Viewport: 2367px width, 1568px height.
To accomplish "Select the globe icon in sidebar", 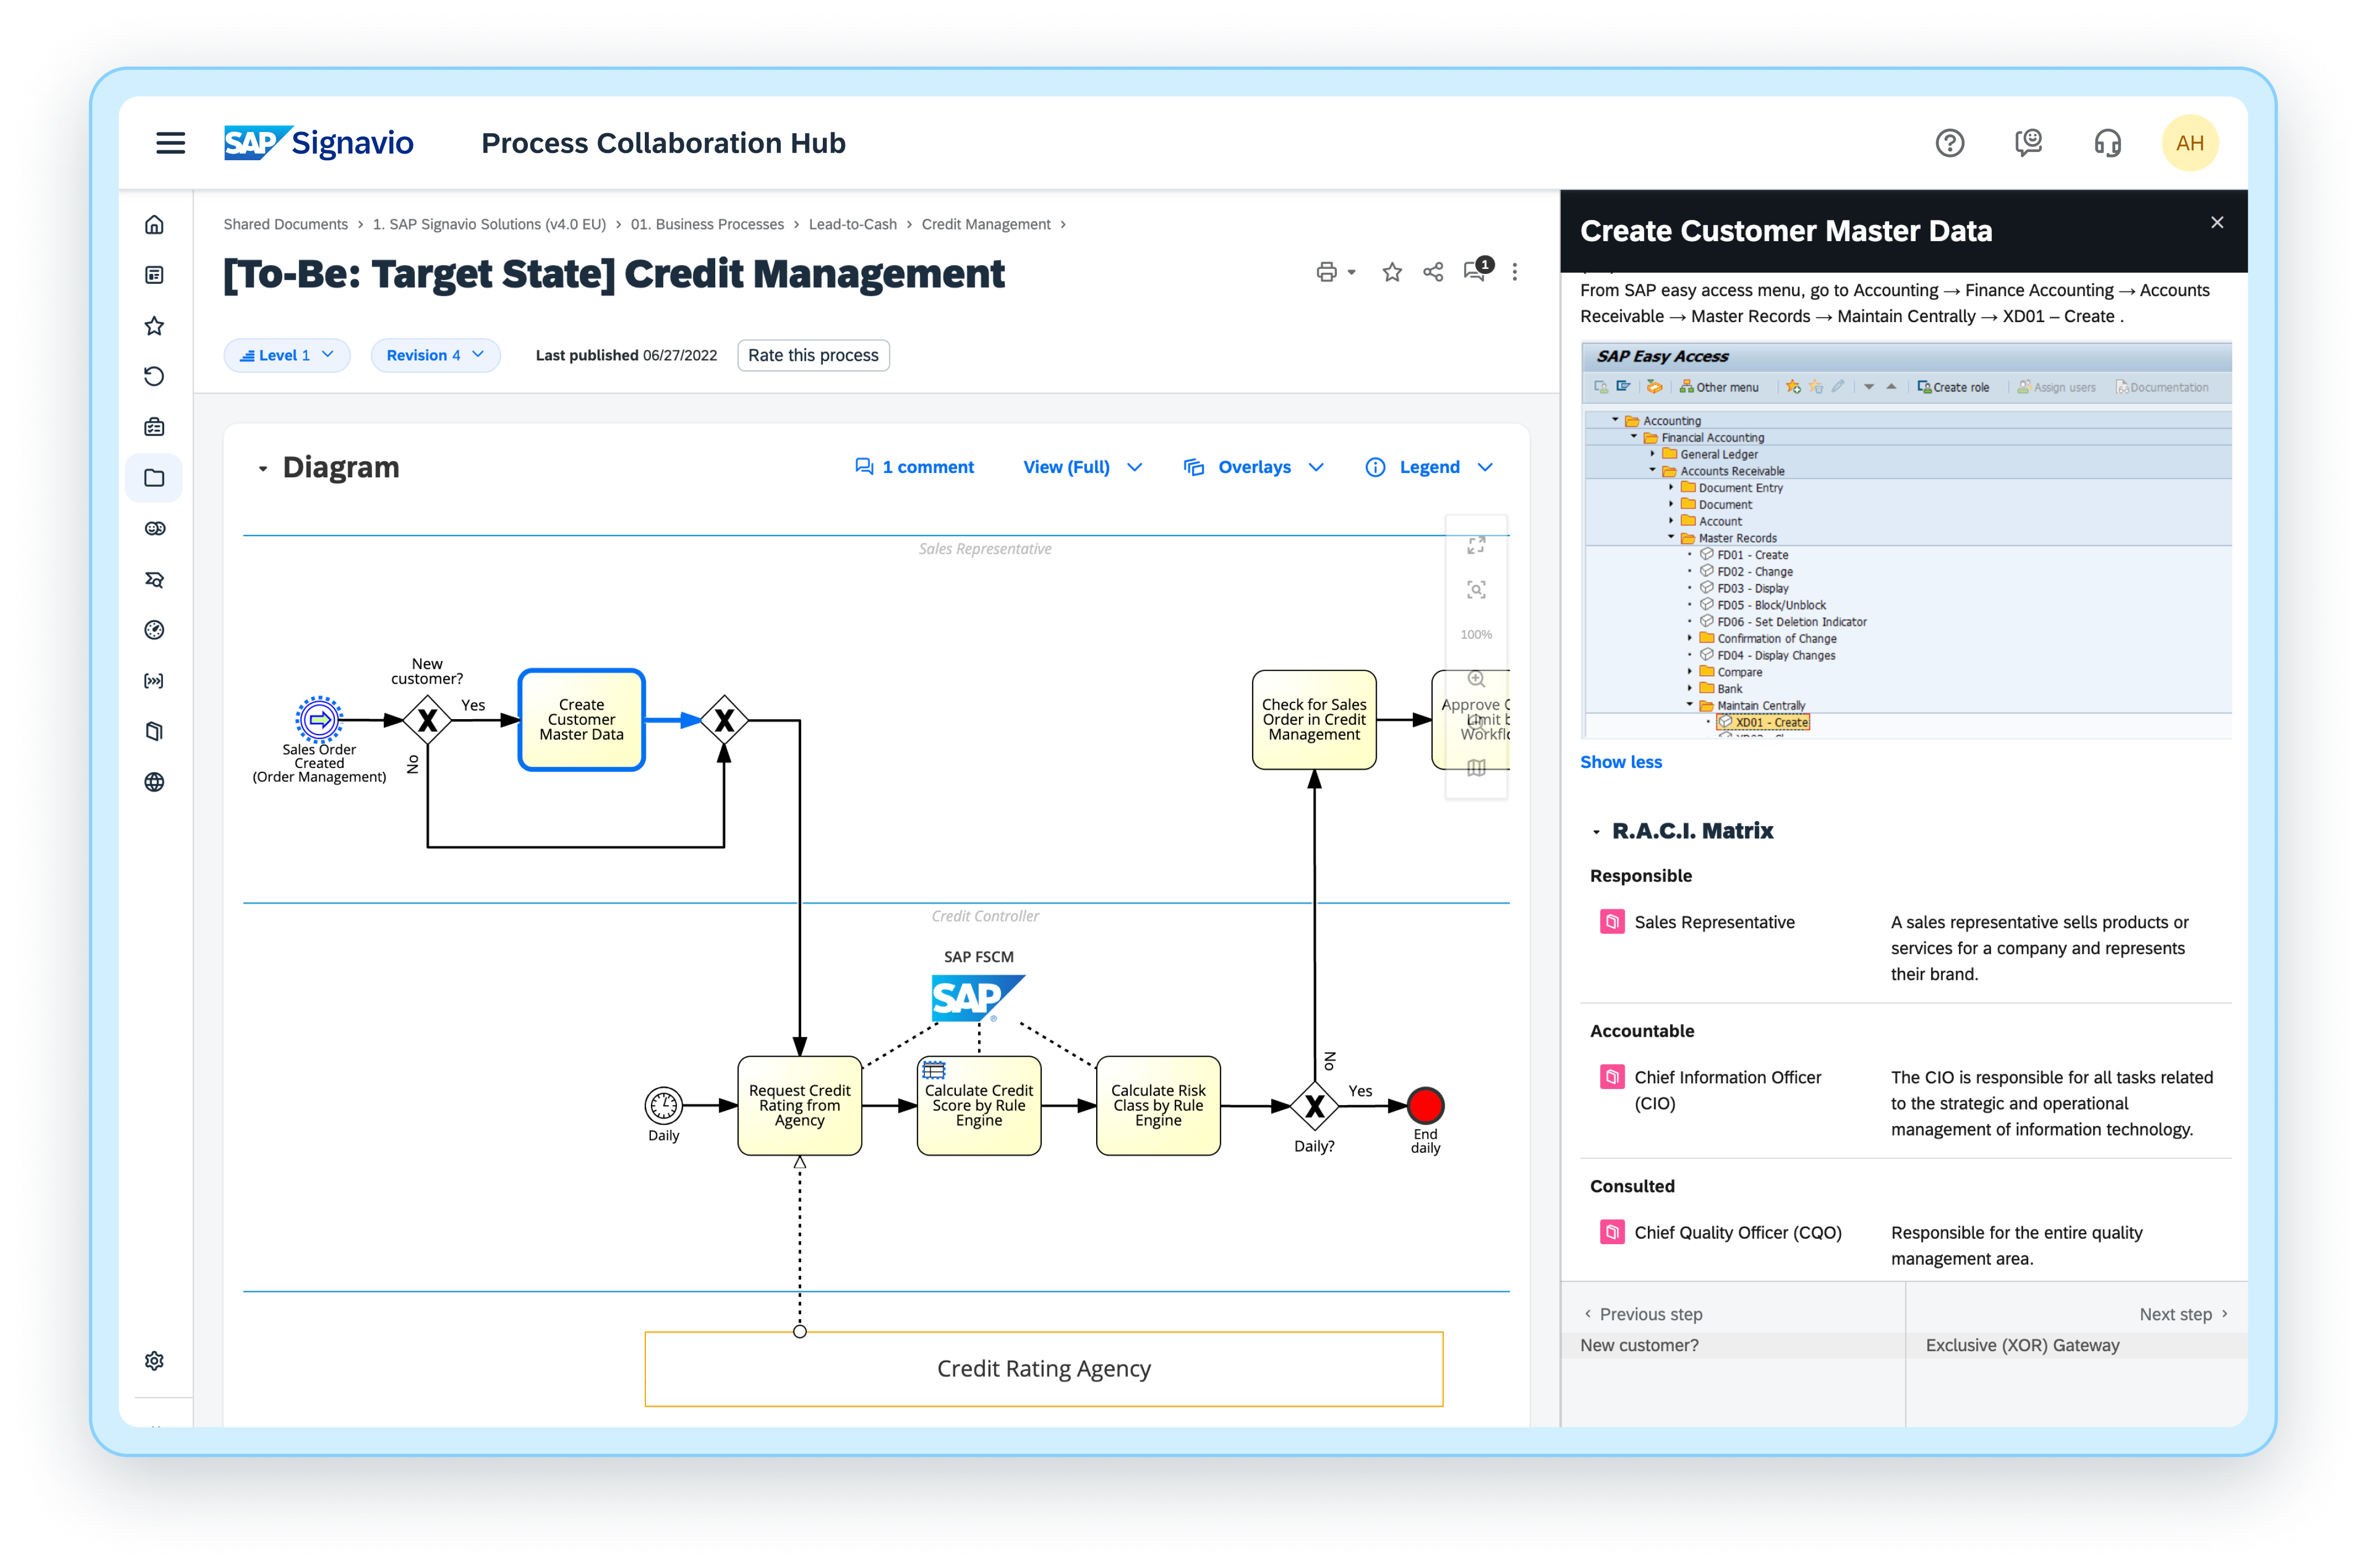I will coord(155,782).
